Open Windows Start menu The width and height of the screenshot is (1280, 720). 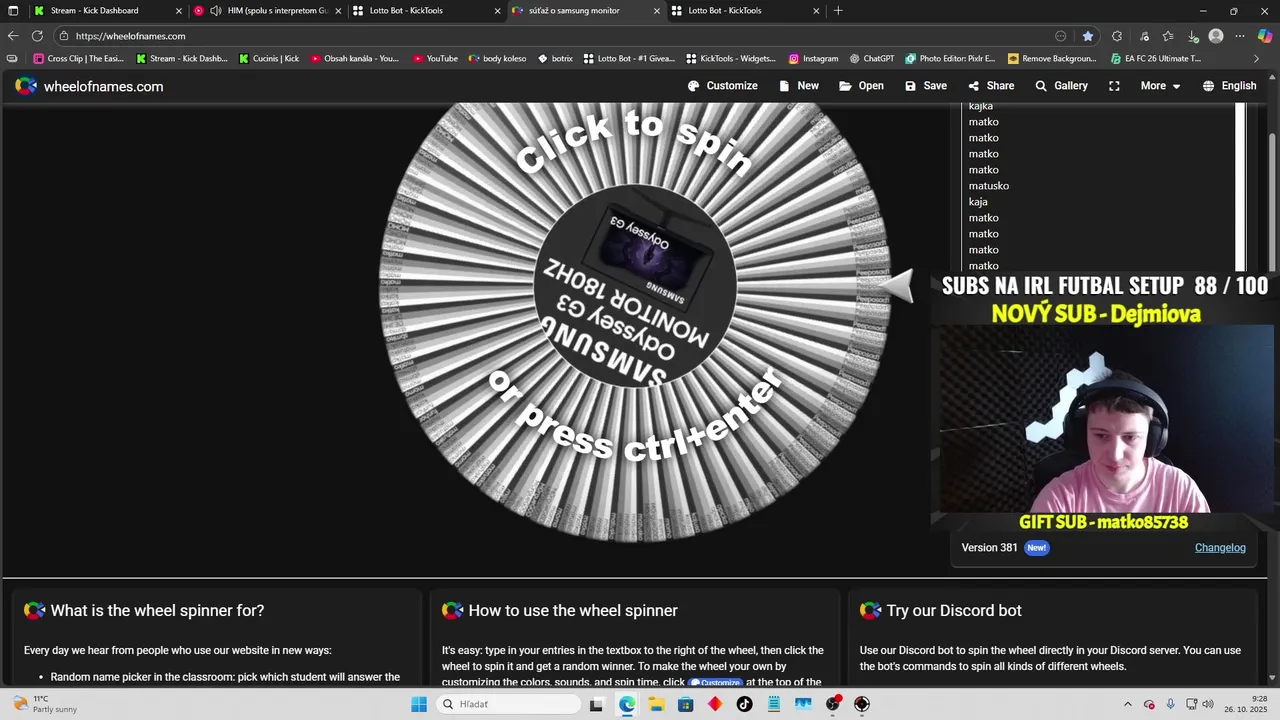tap(419, 704)
